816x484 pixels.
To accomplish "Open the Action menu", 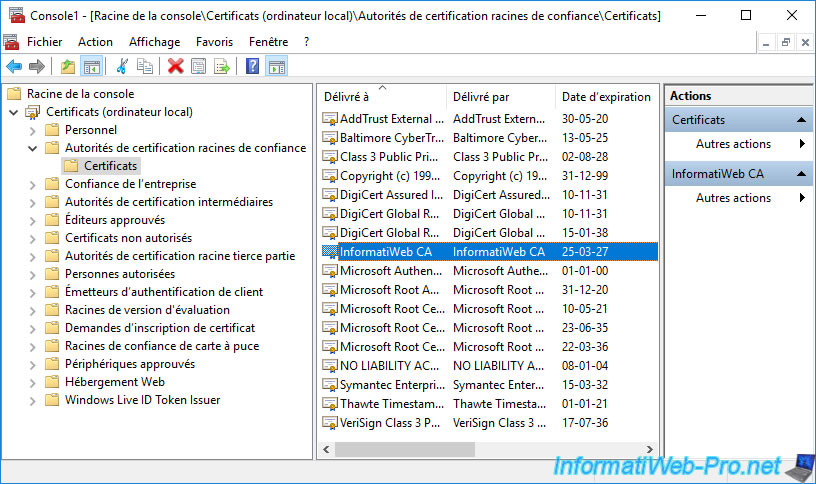I will click(x=95, y=42).
